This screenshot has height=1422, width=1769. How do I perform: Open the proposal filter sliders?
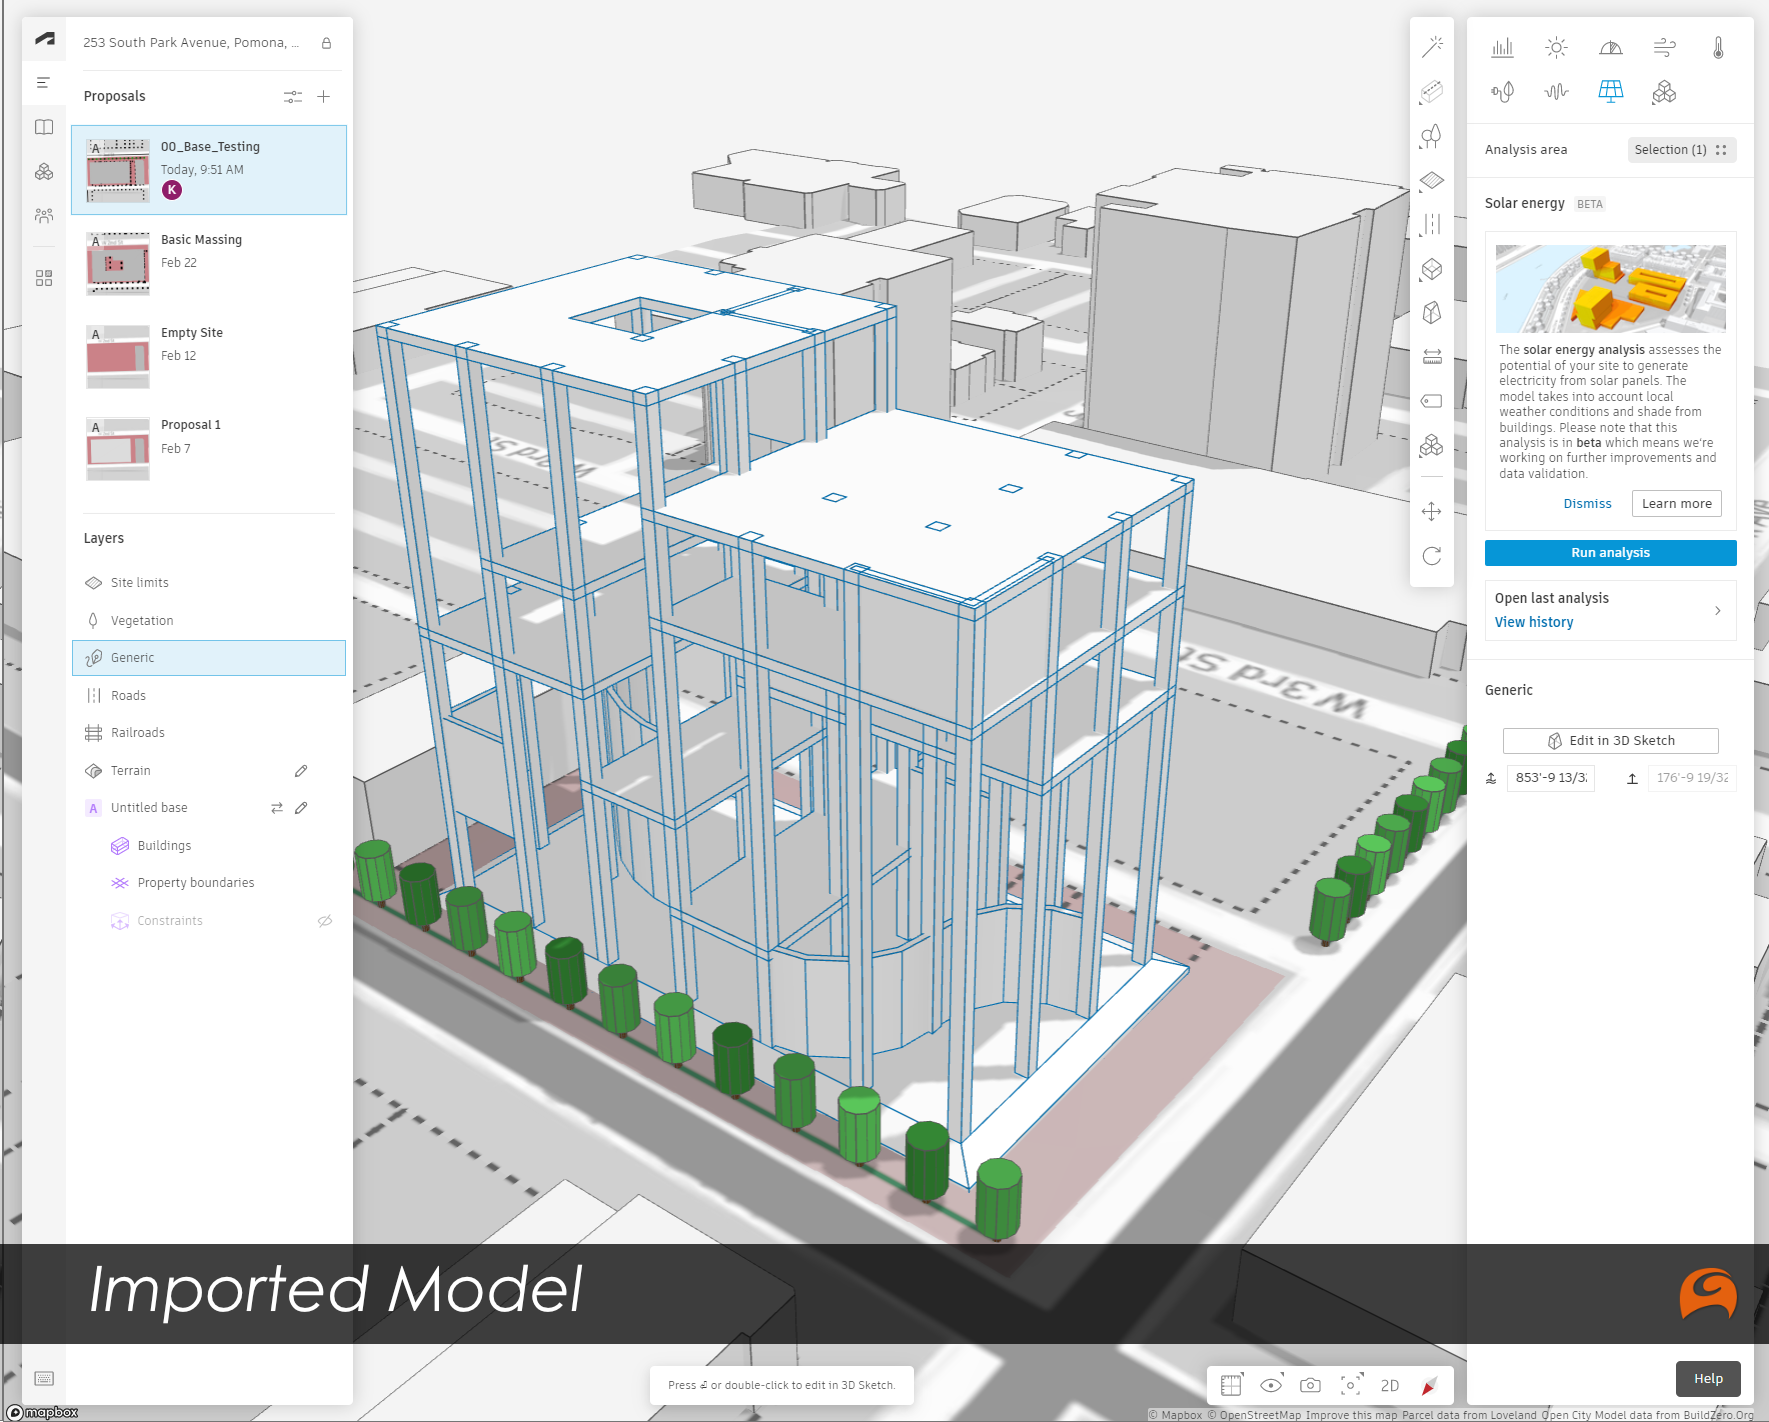click(x=293, y=96)
